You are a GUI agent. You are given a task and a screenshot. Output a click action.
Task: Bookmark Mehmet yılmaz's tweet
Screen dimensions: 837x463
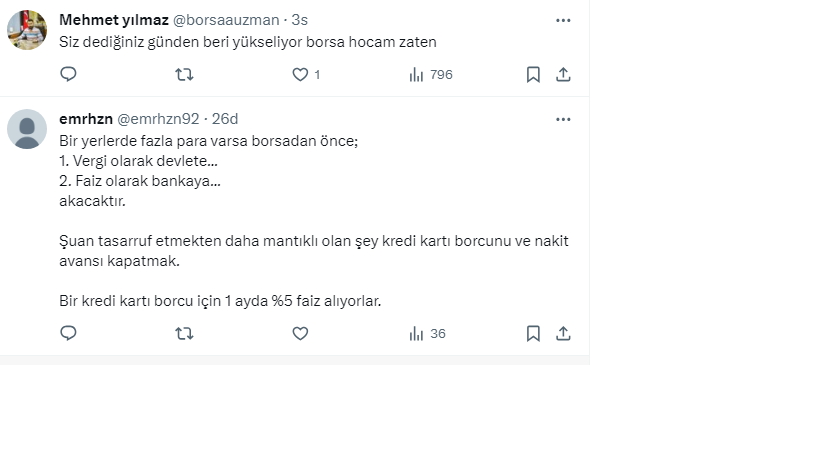(534, 75)
